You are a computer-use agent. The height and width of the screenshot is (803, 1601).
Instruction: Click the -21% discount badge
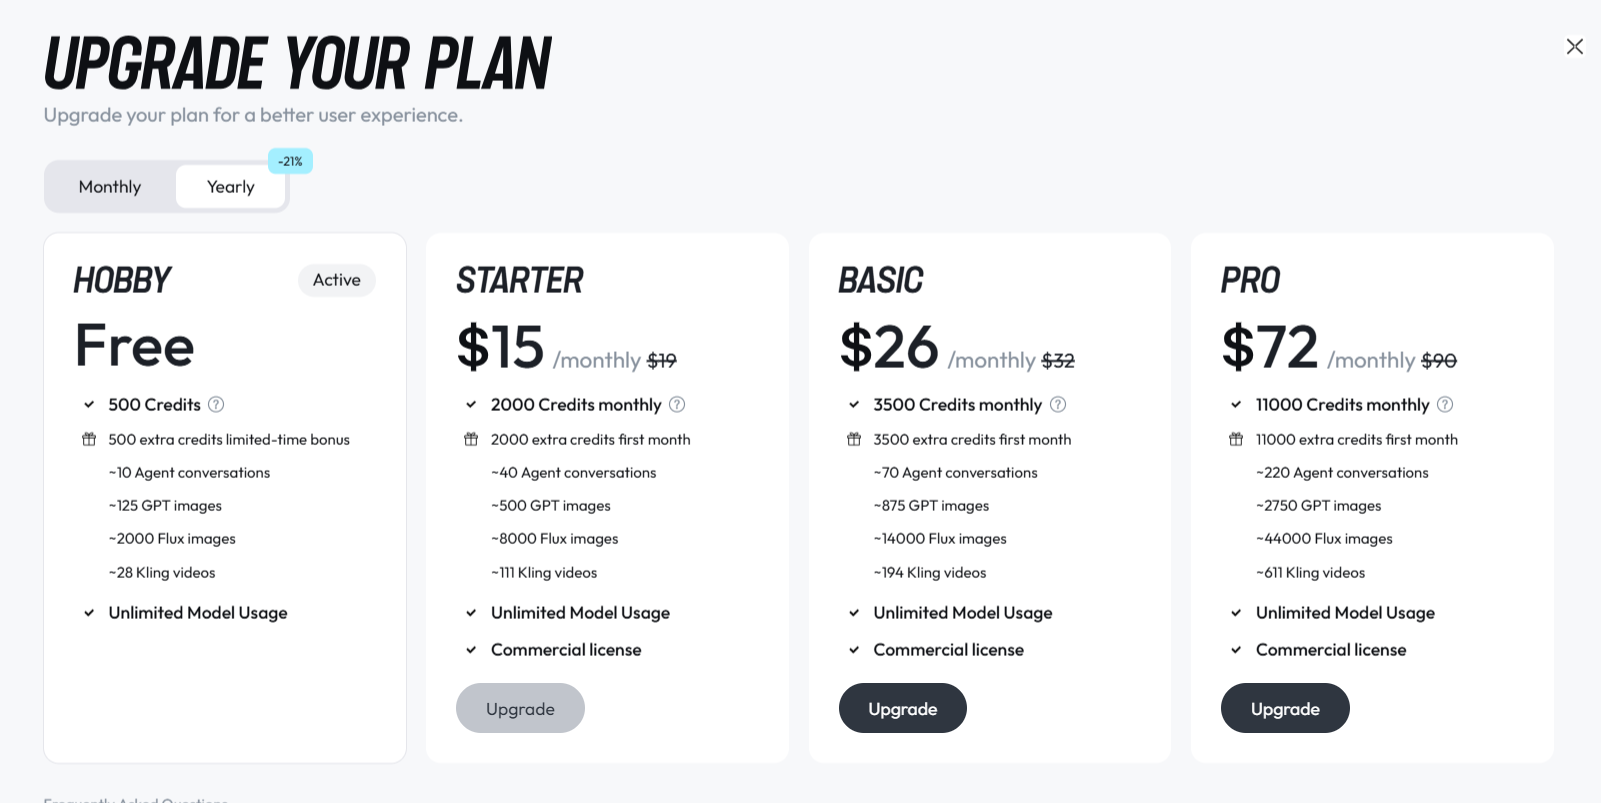click(x=290, y=161)
